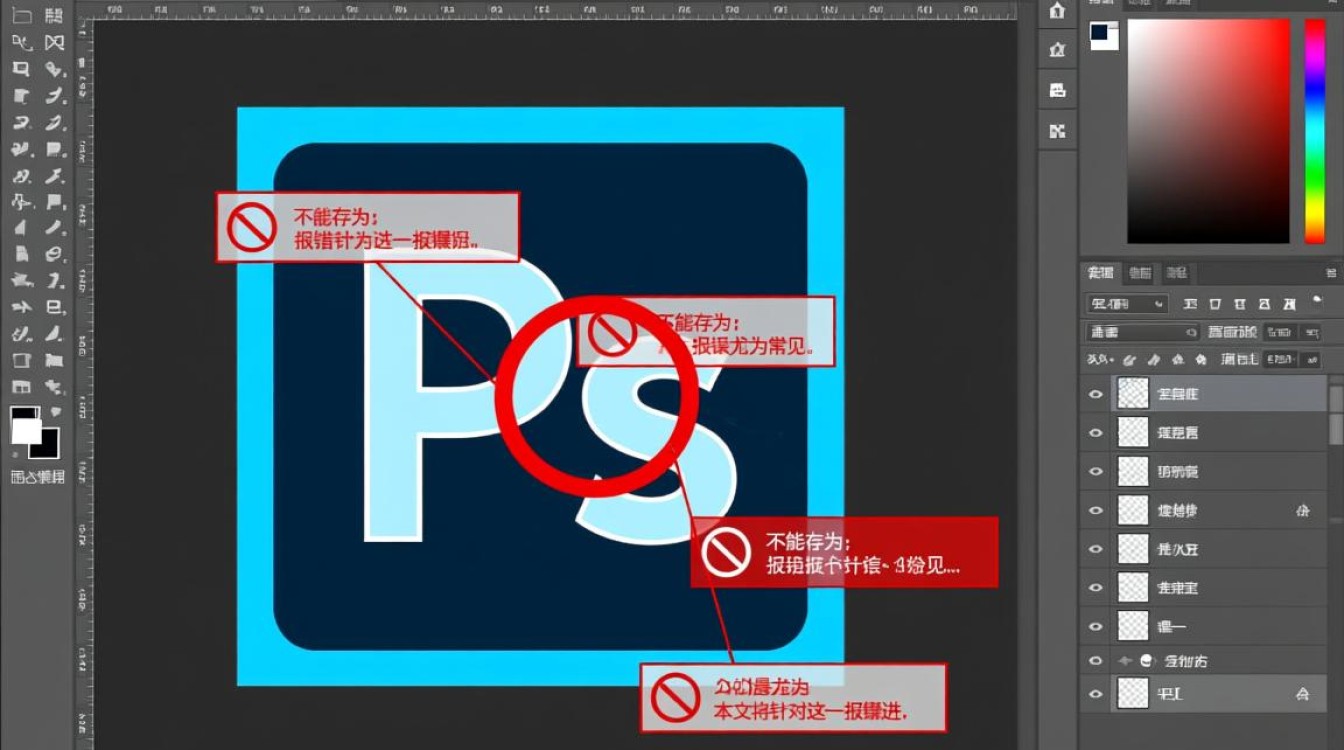Open the top icon in collapsed panel dock
The width and height of the screenshot is (1344, 750).
pyautogui.click(x=1057, y=12)
